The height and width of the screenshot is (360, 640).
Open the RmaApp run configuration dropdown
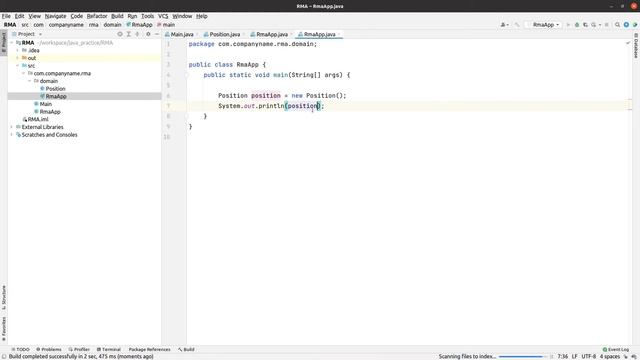coord(543,25)
